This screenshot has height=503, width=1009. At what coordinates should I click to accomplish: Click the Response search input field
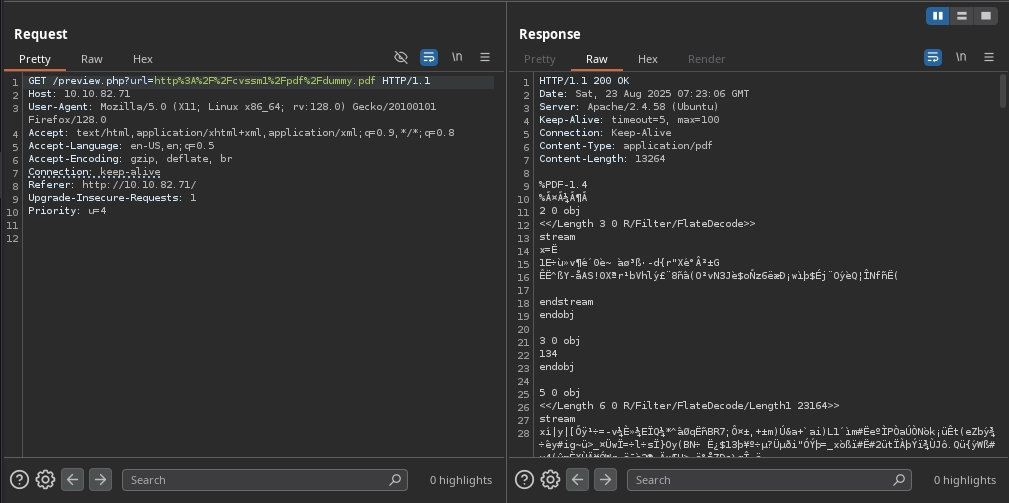click(760, 480)
